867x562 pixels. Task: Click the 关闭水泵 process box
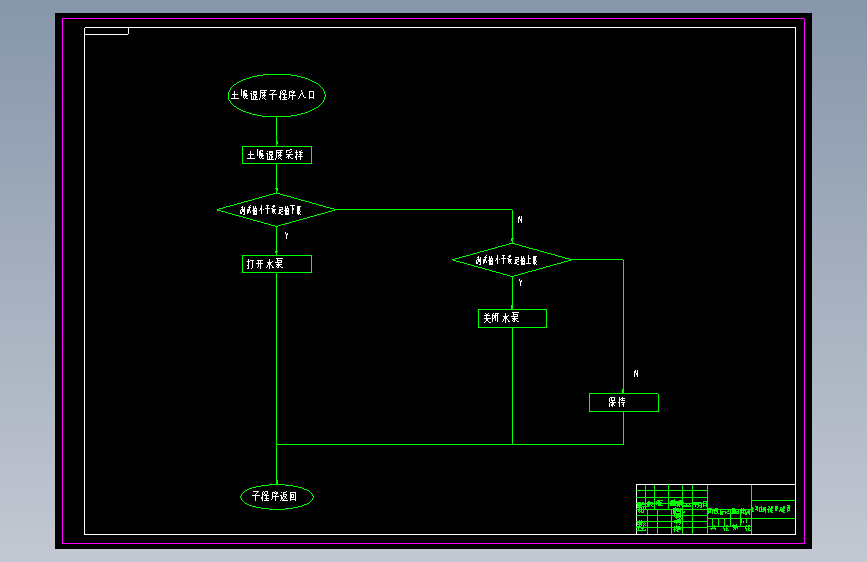[x=512, y=318]
